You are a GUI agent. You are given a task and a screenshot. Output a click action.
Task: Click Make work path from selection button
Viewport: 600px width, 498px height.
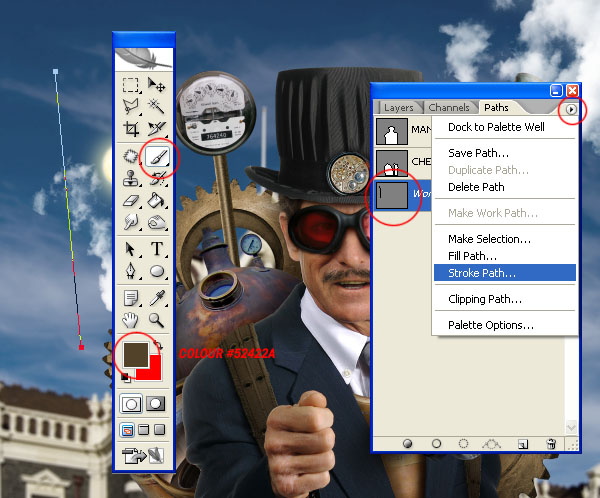491,444
